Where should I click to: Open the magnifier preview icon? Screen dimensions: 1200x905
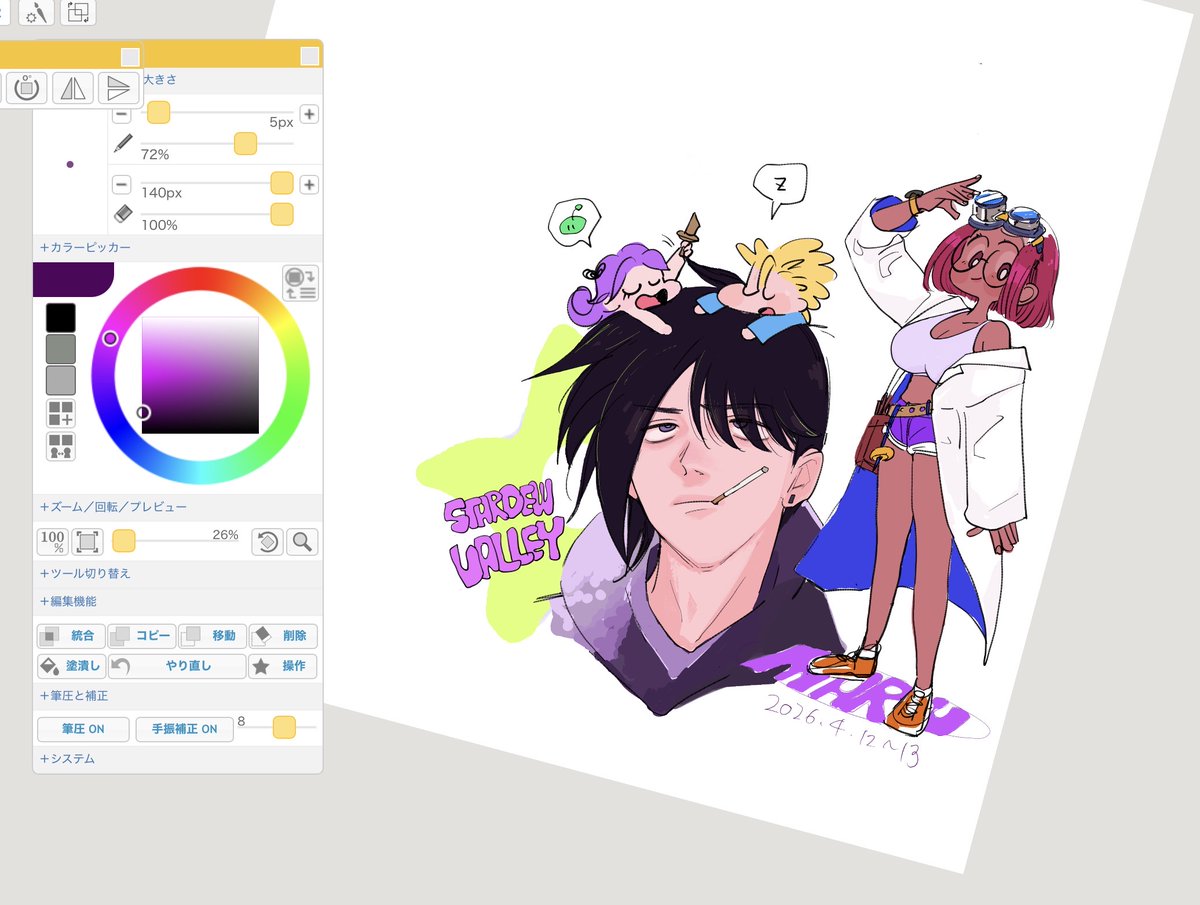[302, 542]
